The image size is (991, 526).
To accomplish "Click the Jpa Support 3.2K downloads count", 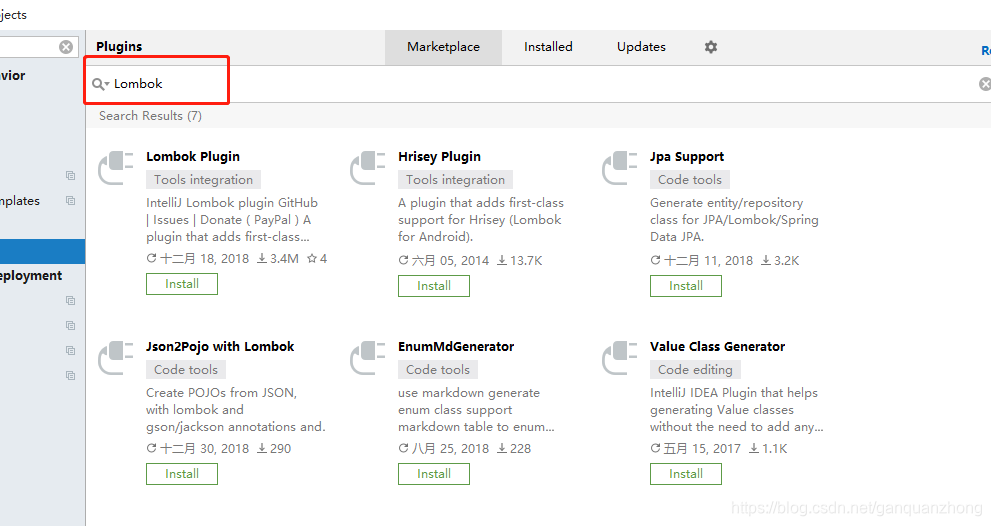I will pos(780,260).
